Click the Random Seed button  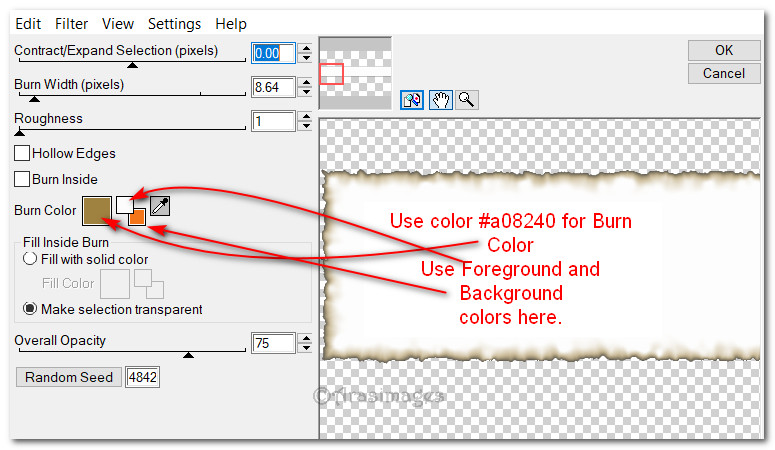tap(68, 377)
